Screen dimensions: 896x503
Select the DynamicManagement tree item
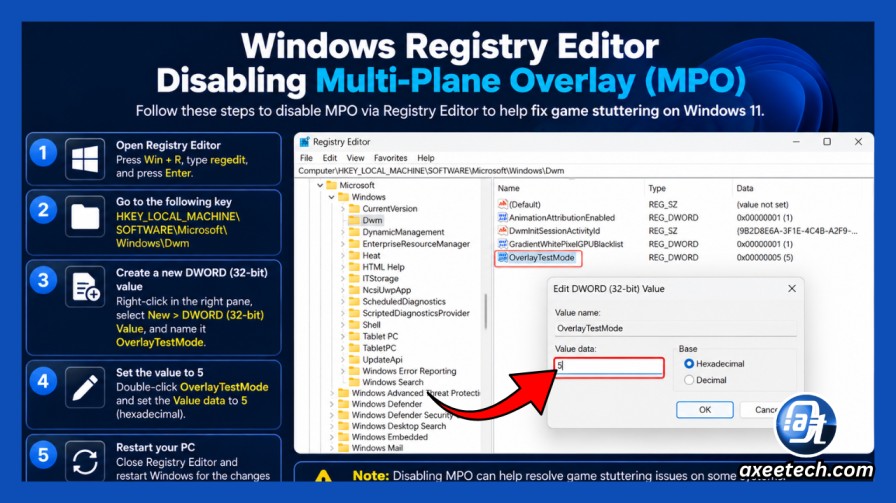point(403,232)
